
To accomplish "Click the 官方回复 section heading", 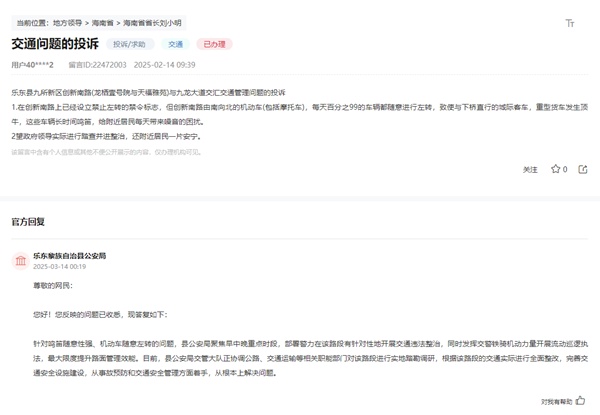I will 28,221.
